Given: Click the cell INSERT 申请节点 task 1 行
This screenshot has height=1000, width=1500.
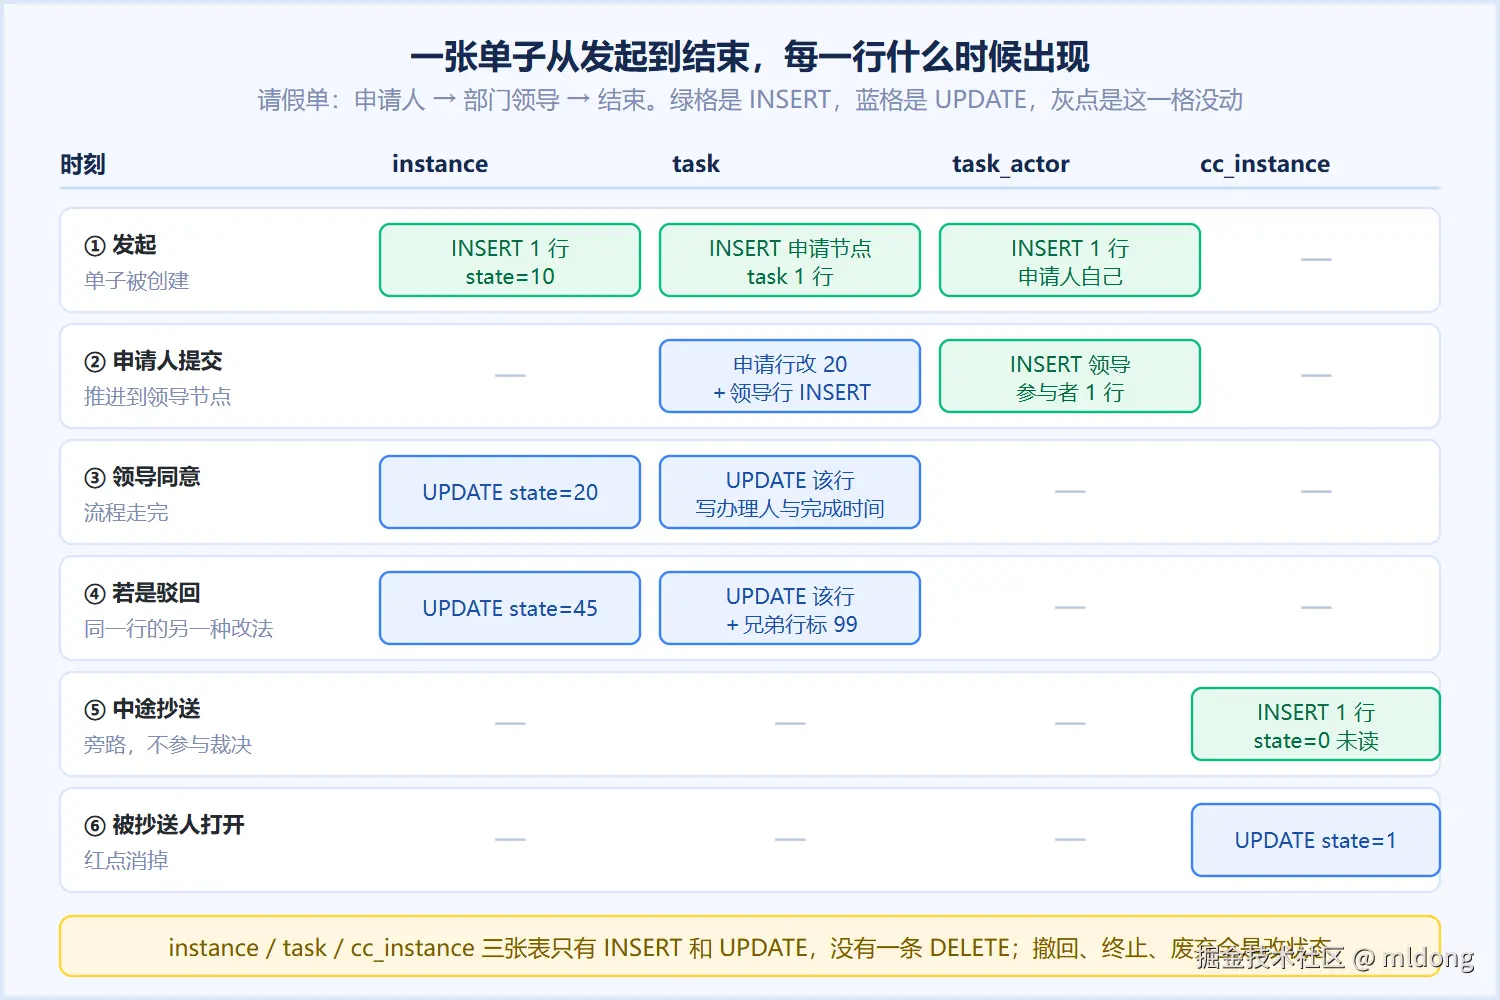Looking at the screenshot, I should point(790,260).
